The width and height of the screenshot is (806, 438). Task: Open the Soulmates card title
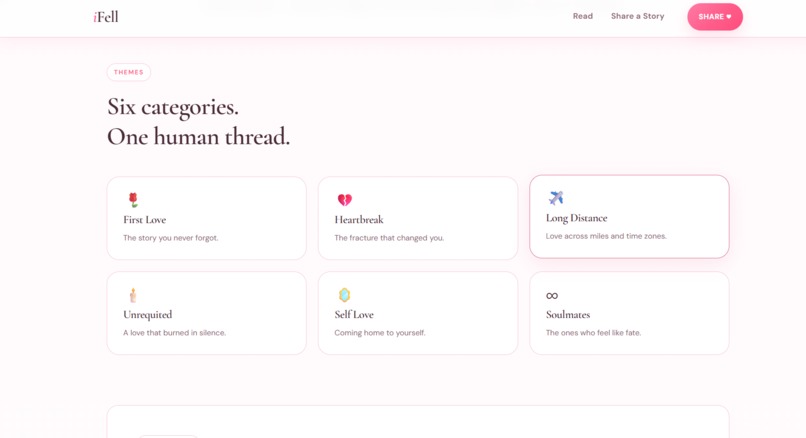[568, 315]
